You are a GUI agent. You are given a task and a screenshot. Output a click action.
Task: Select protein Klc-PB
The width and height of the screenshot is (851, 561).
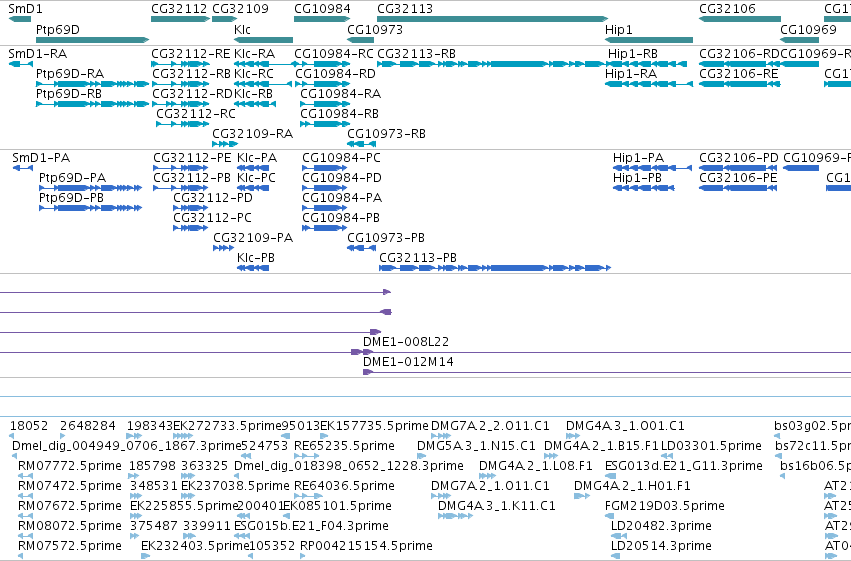coord(256,258)
